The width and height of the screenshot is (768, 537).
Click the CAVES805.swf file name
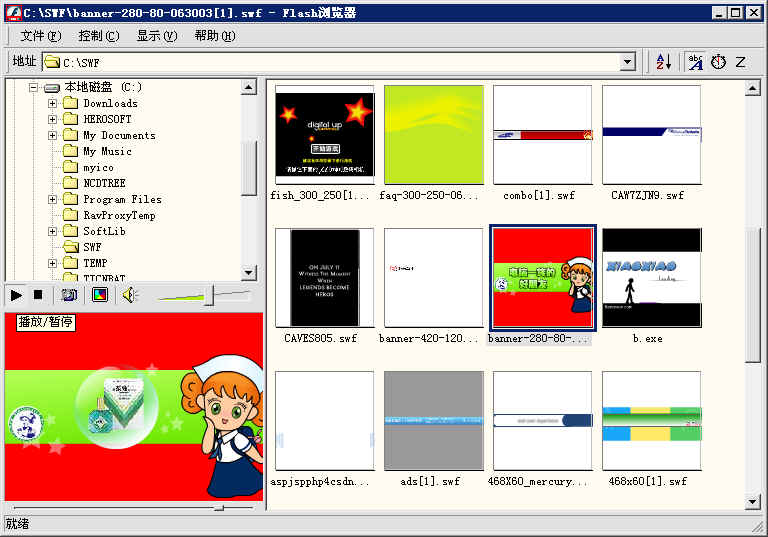321,339
